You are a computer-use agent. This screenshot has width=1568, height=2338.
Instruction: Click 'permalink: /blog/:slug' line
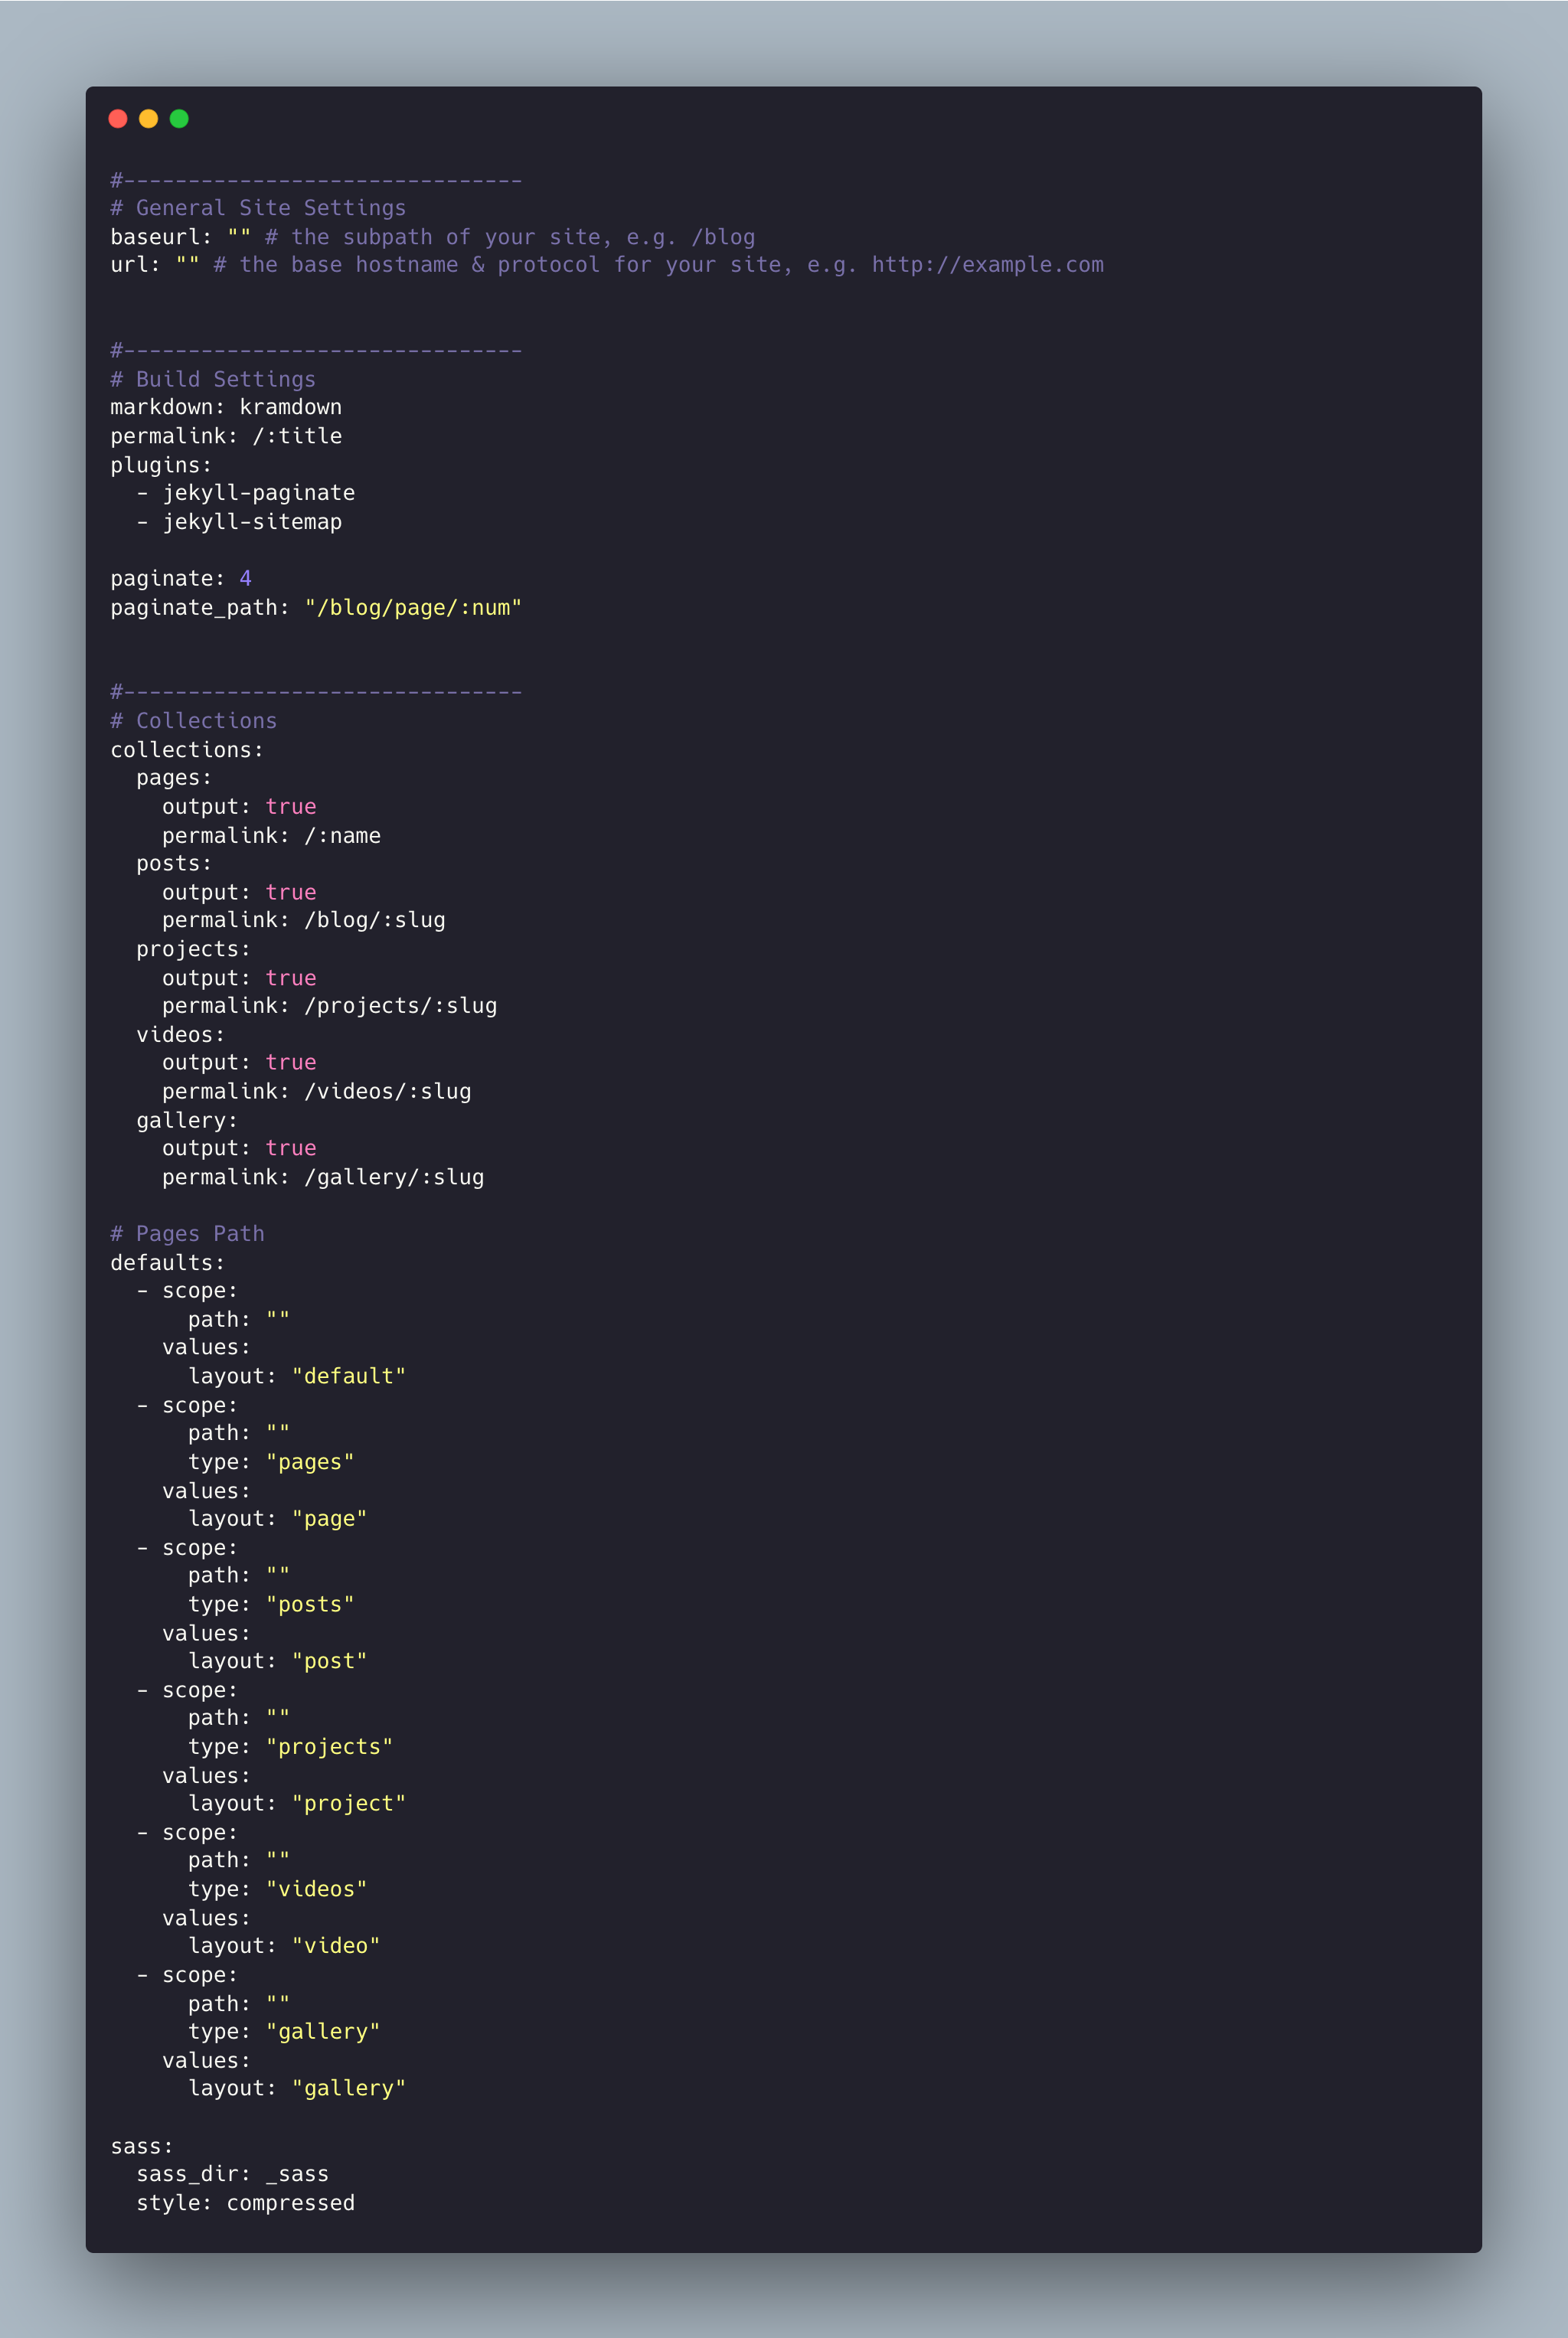[304, 920]
